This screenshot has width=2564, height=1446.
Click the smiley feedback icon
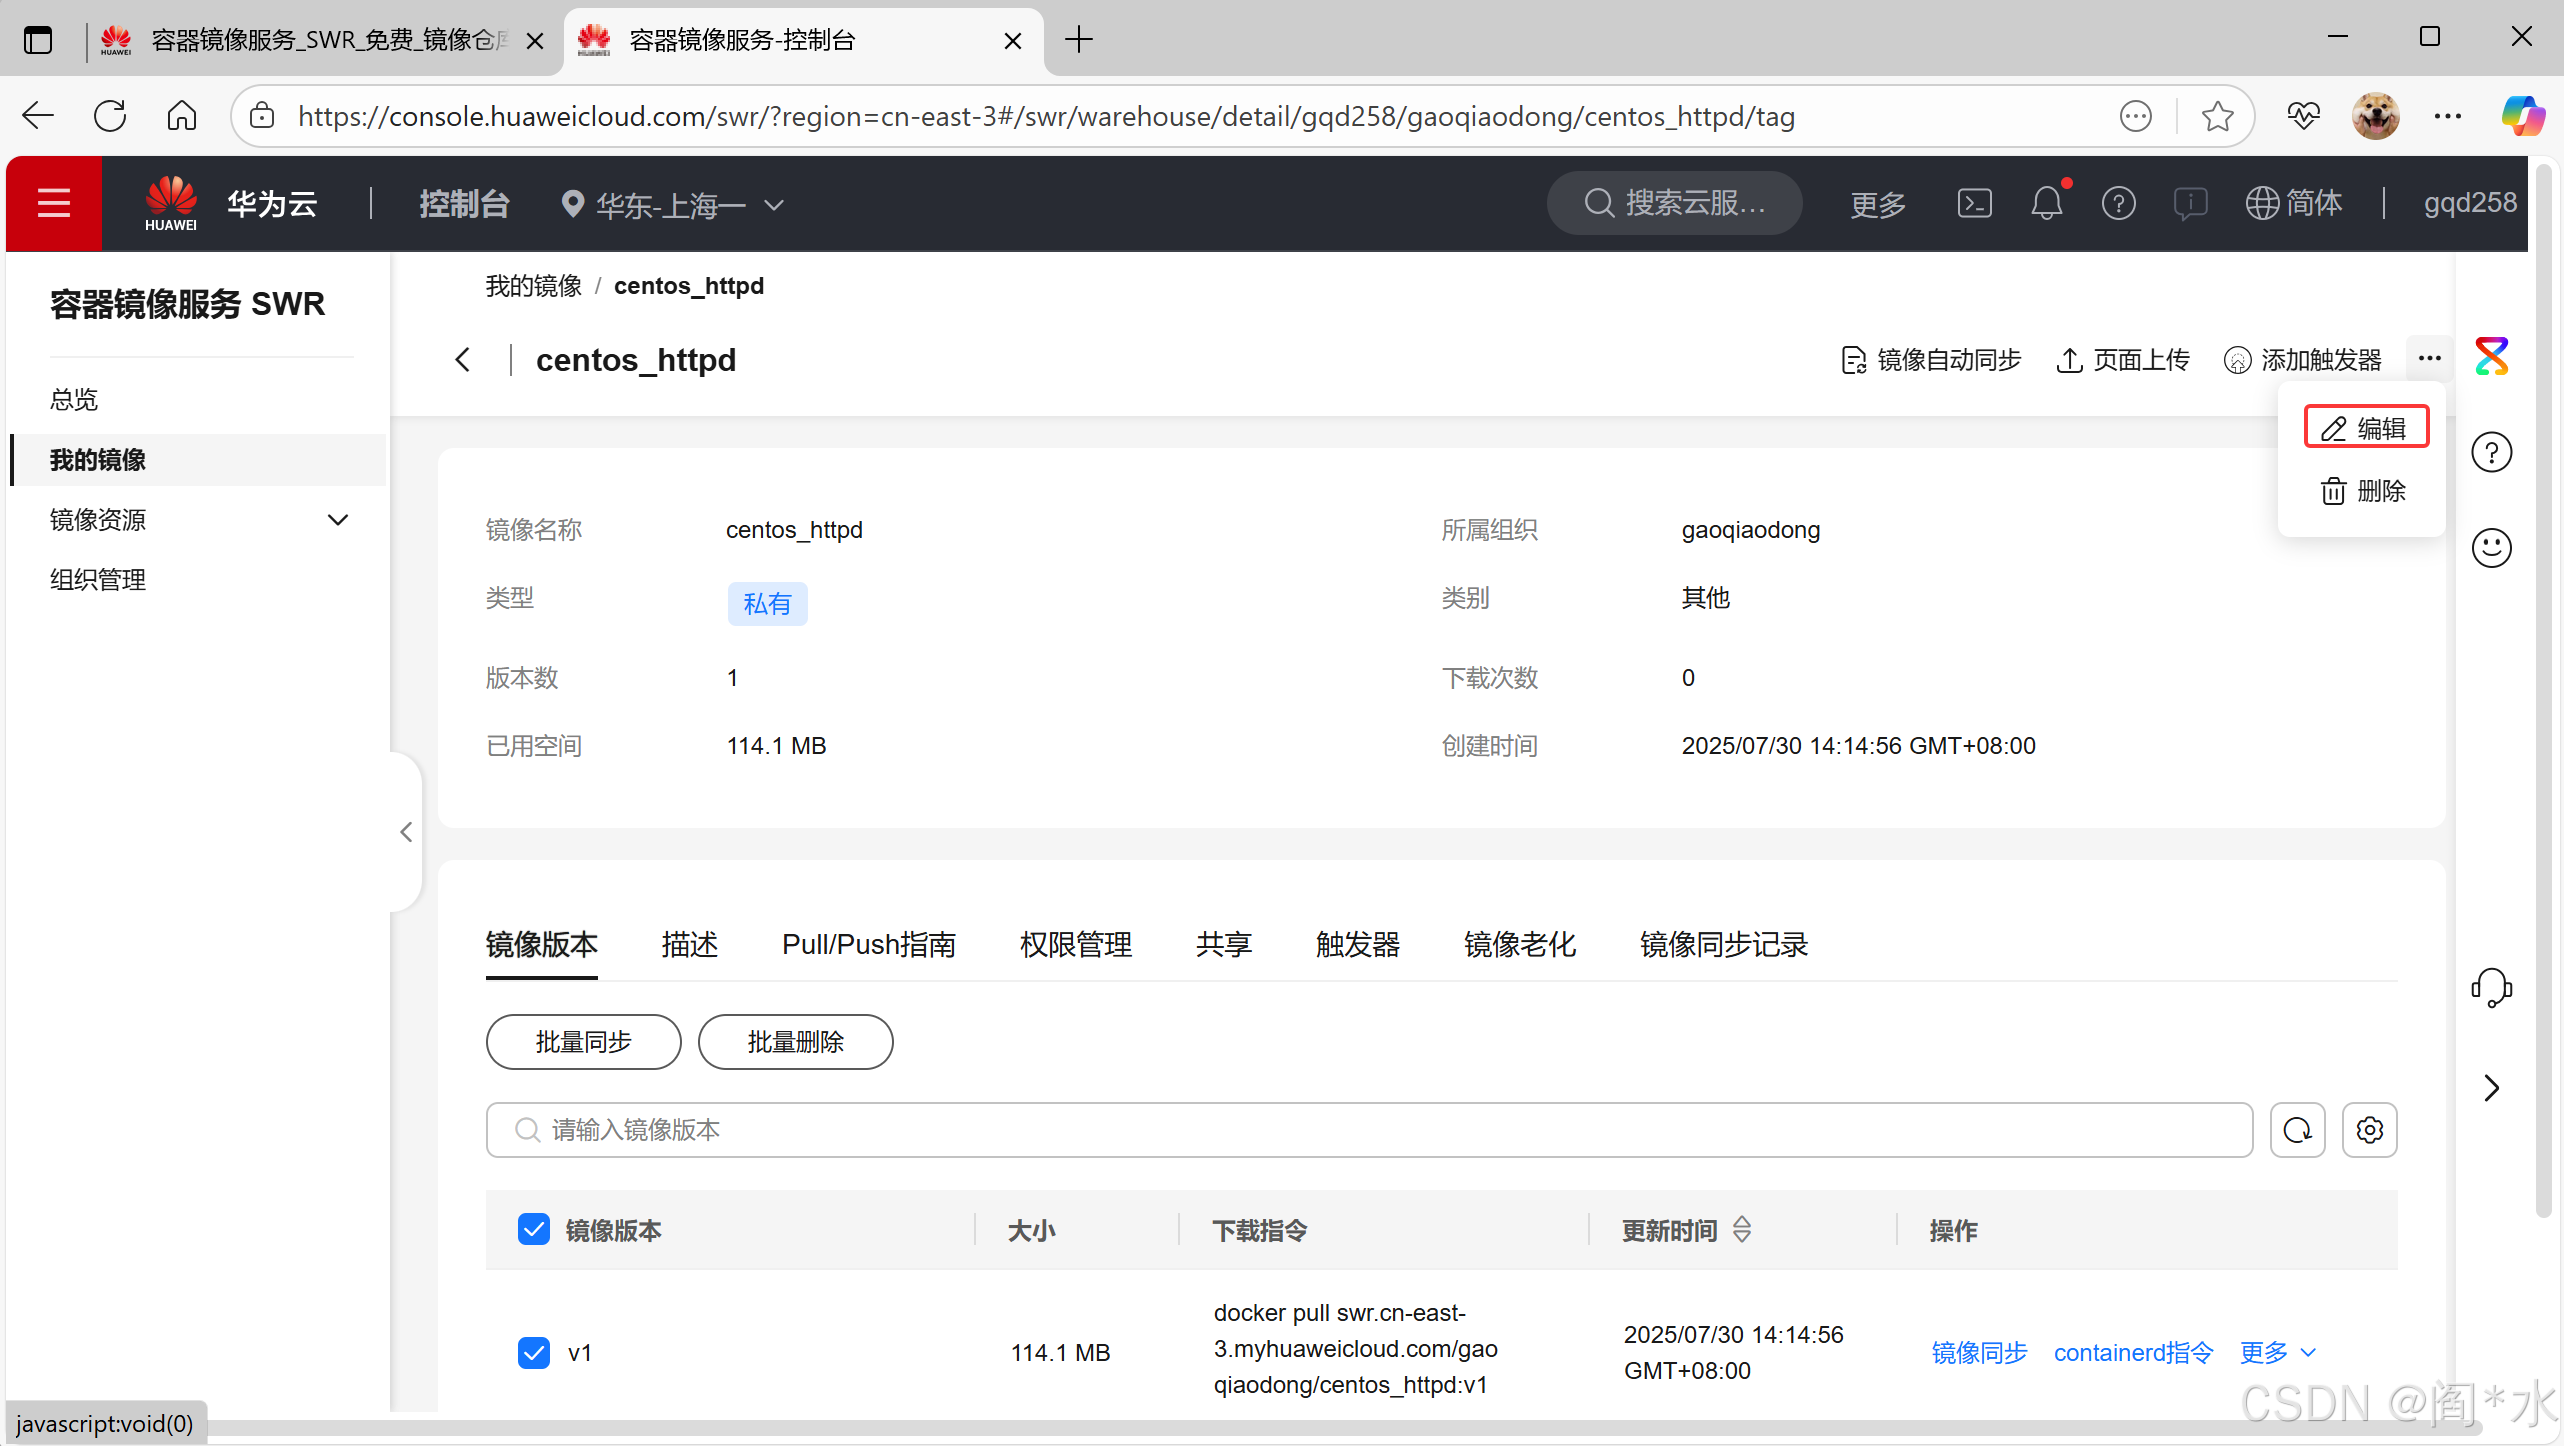pos(2491,548)
